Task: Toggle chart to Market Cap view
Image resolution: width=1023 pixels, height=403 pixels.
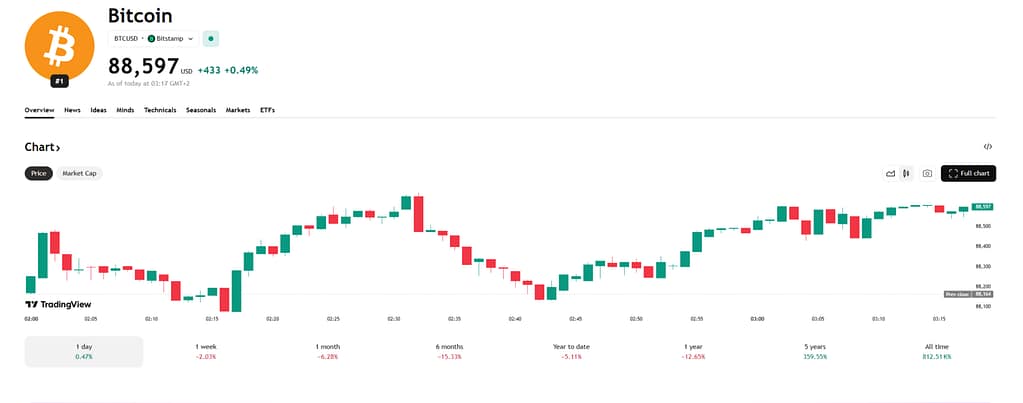Action: coord(79,173)
